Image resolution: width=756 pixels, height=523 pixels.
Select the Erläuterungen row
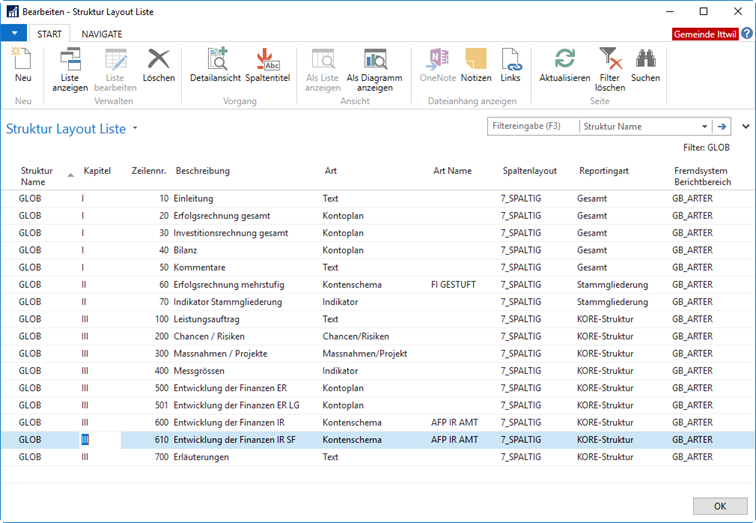[x=378, y=457]
